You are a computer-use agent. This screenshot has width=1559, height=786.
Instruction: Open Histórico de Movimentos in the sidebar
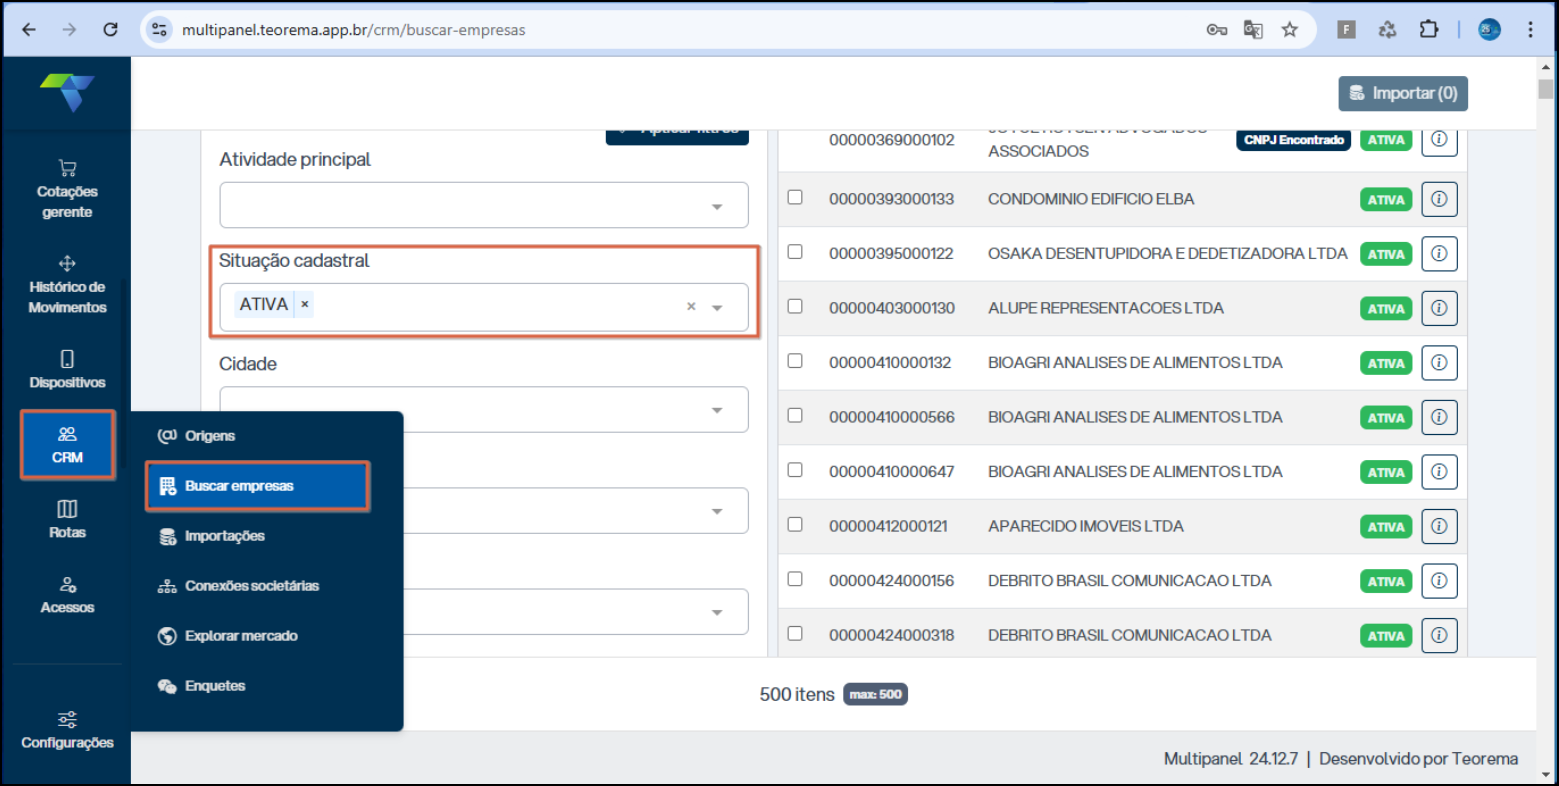[67, 285]
